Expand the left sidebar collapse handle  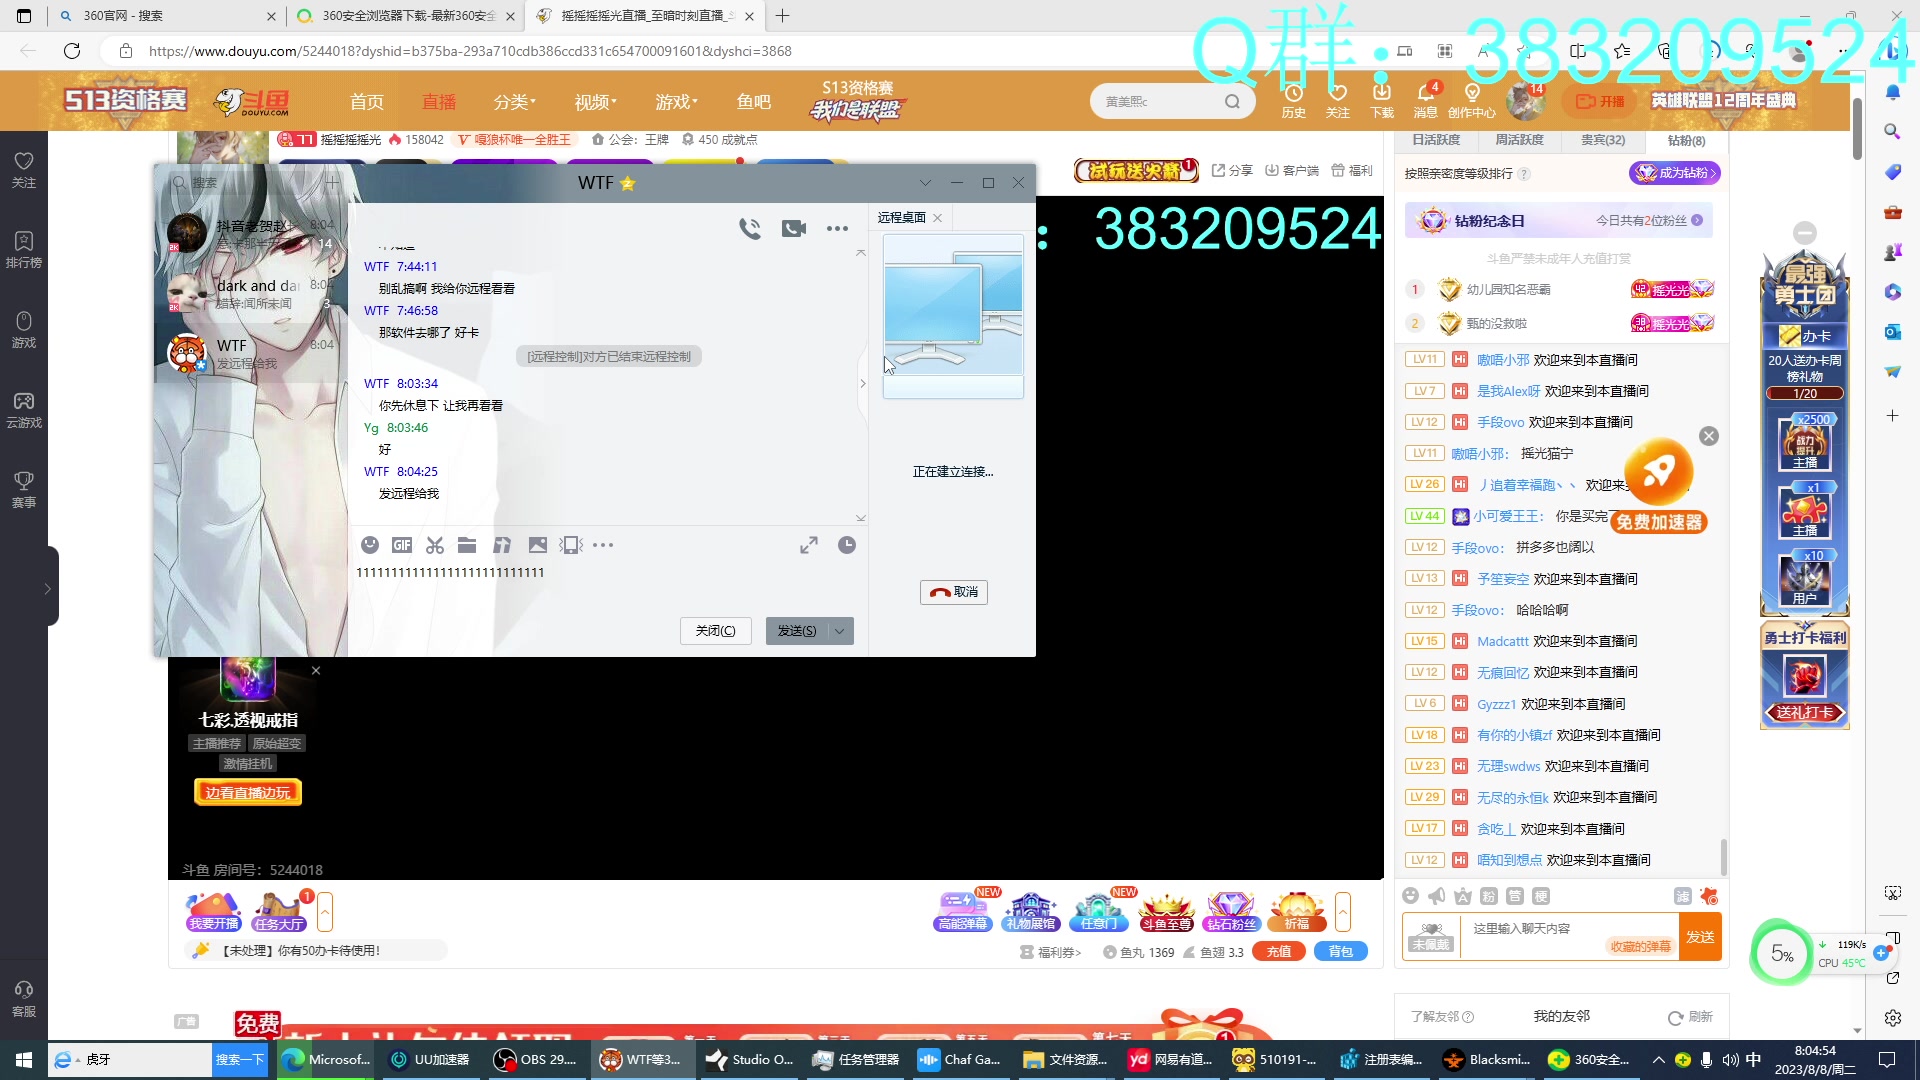[x=49, y=588]
